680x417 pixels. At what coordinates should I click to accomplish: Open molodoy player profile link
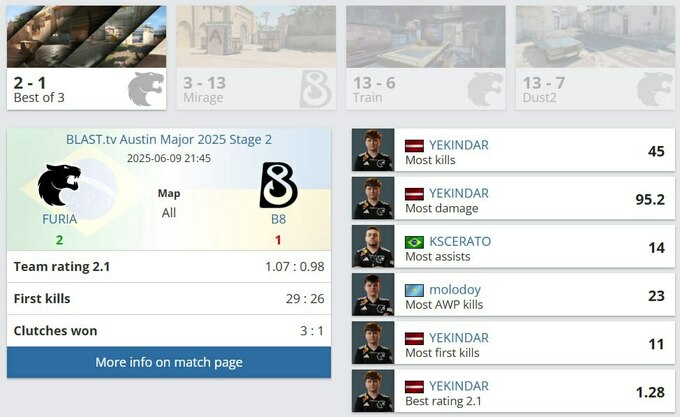(x=455, y=290)
